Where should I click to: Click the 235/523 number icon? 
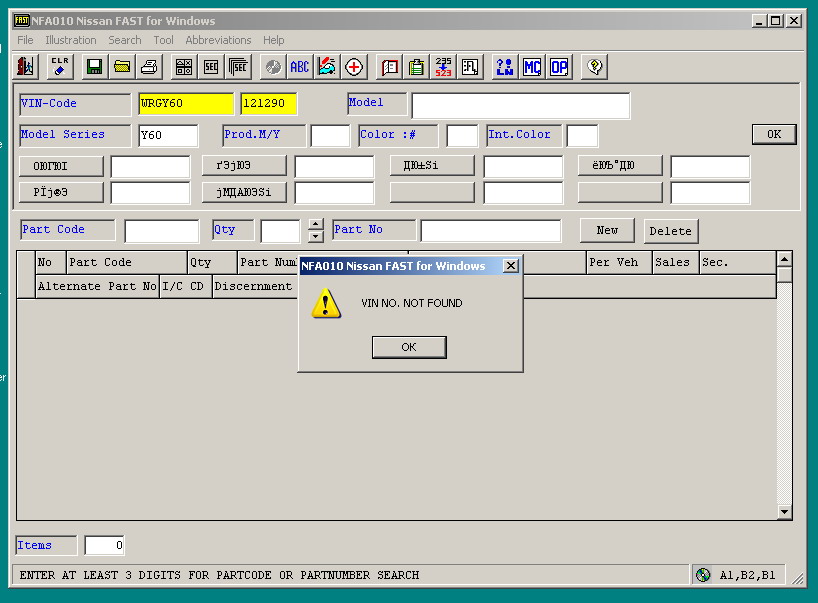click(443, 67)
